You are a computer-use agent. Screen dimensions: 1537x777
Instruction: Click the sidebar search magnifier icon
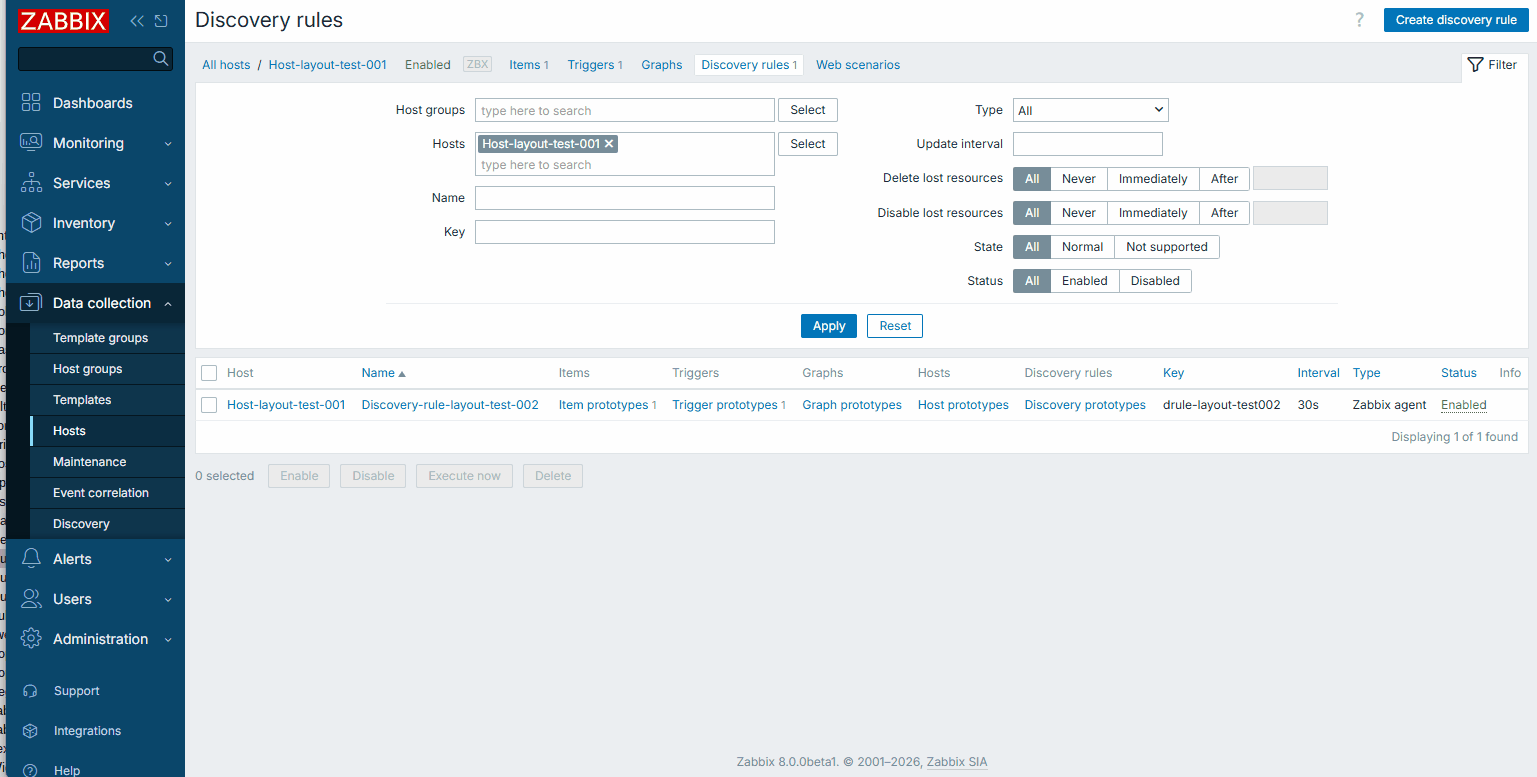click(x=160, y=59)
